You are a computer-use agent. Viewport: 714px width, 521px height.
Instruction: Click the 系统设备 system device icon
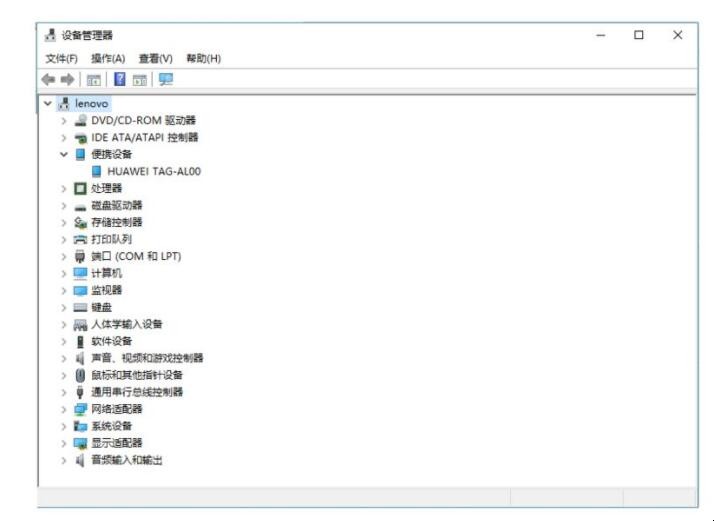tap(80, 426)
